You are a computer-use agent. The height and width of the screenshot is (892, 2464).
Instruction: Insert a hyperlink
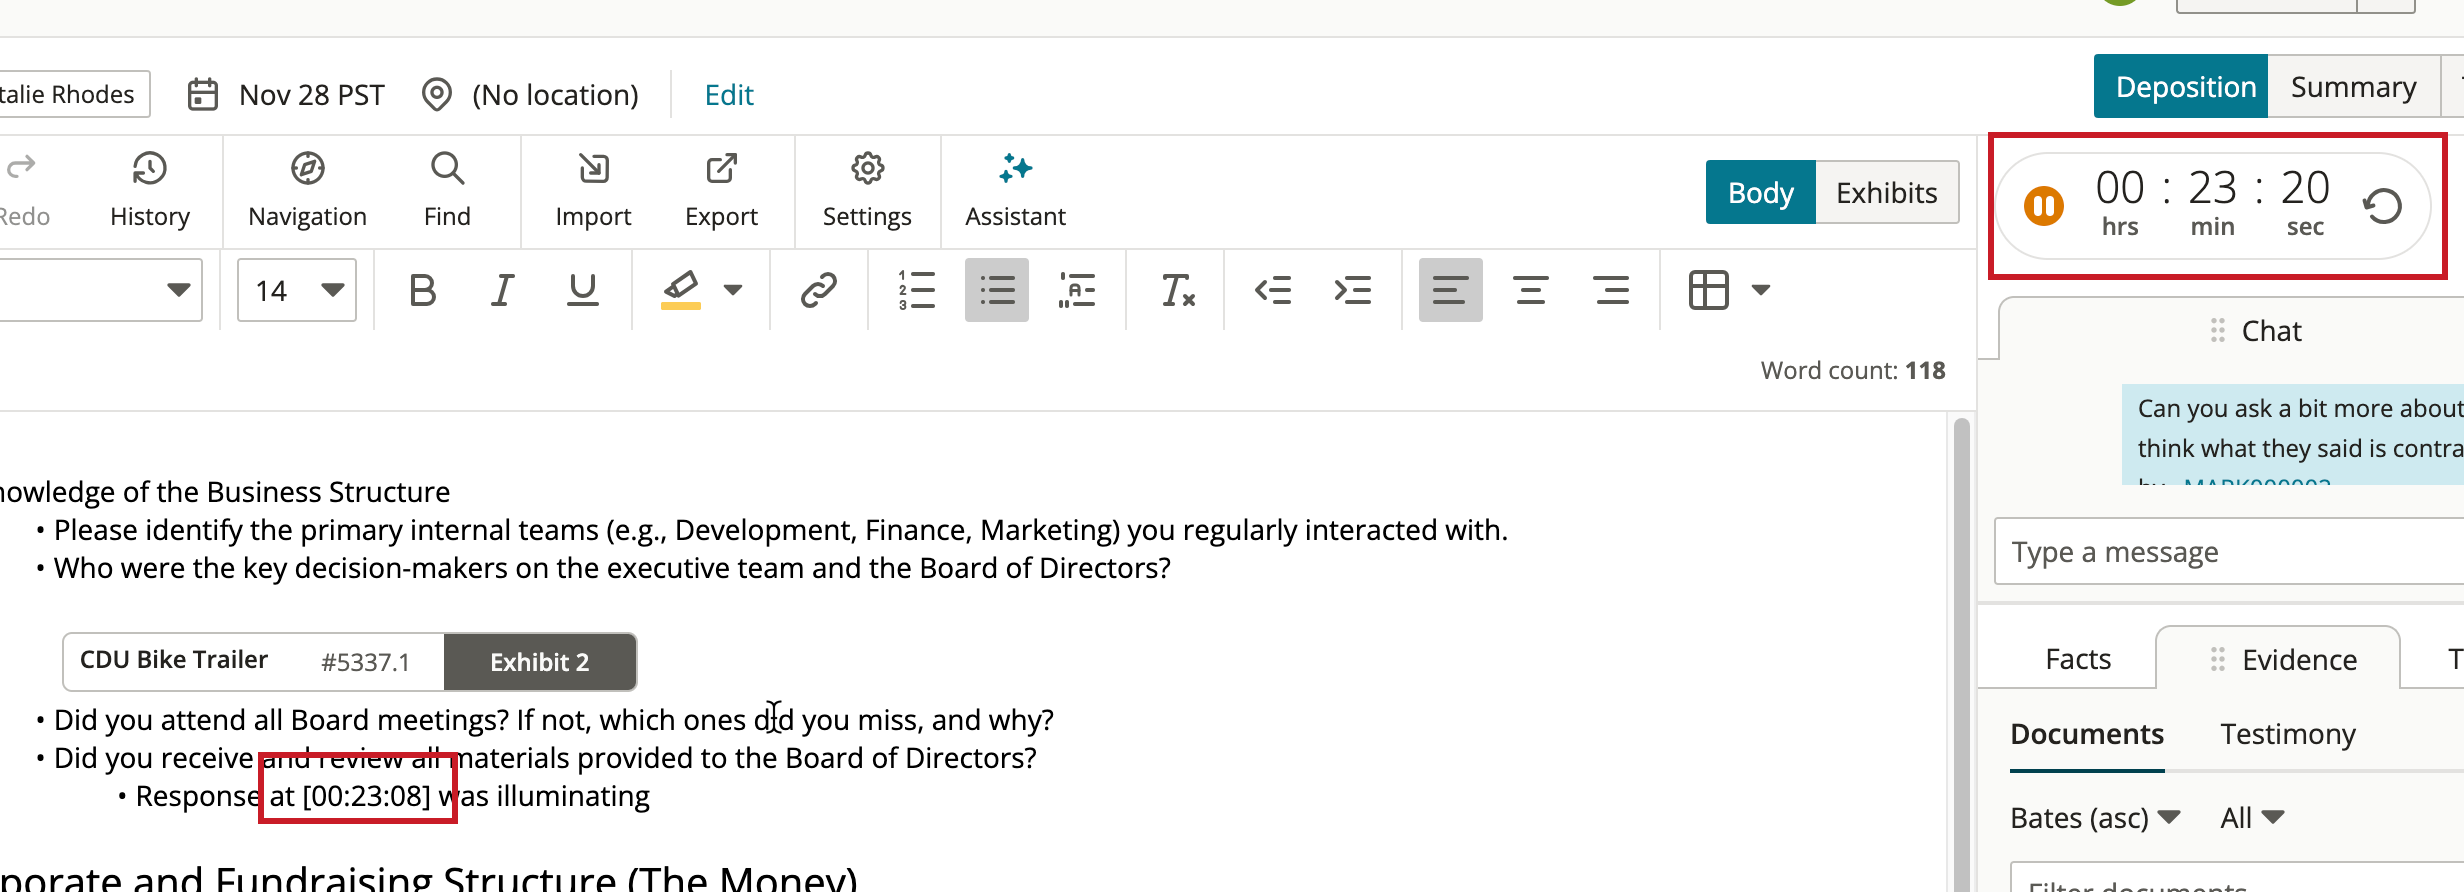818,291
